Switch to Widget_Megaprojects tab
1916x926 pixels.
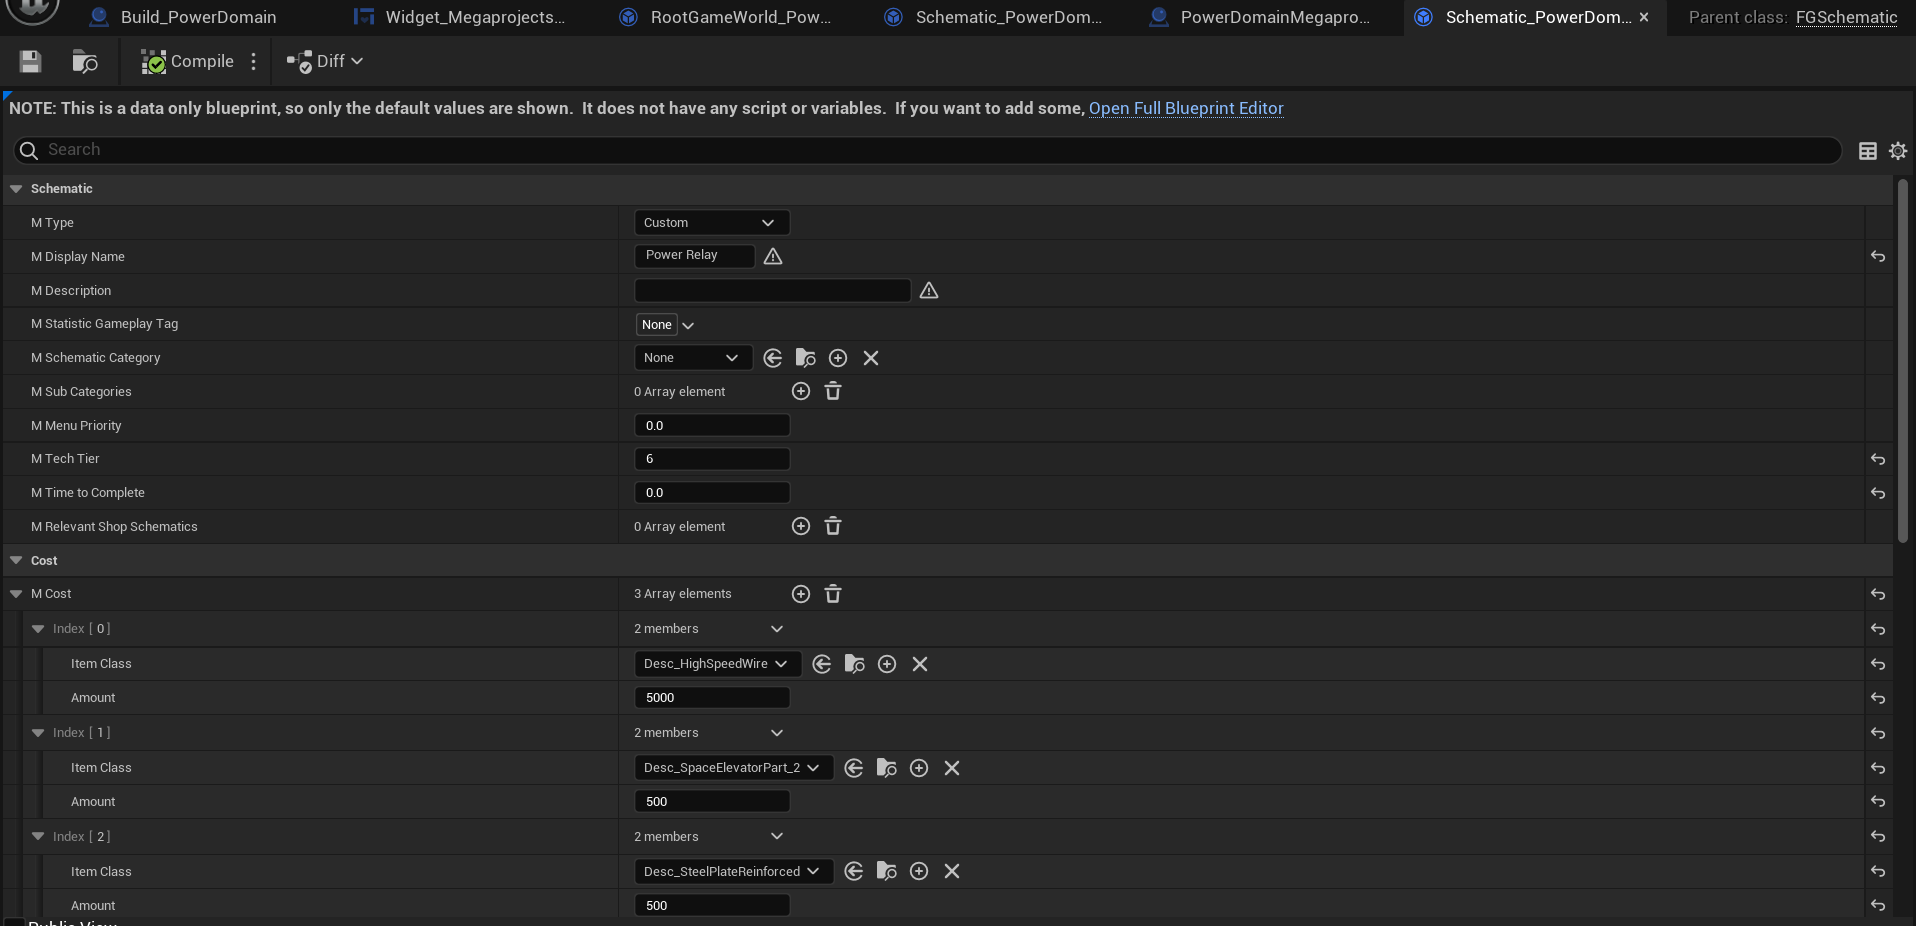(x=461, y=17)
